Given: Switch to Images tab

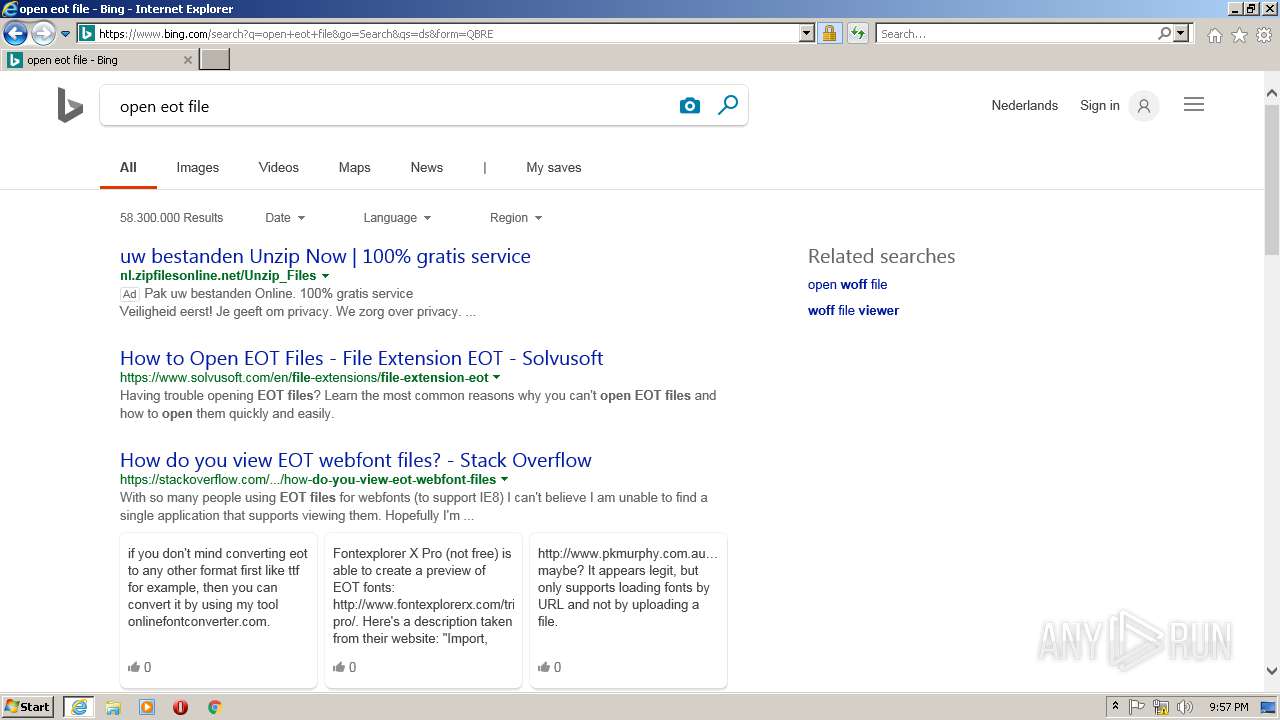Looking at the screenshot, I should [198, 168].
